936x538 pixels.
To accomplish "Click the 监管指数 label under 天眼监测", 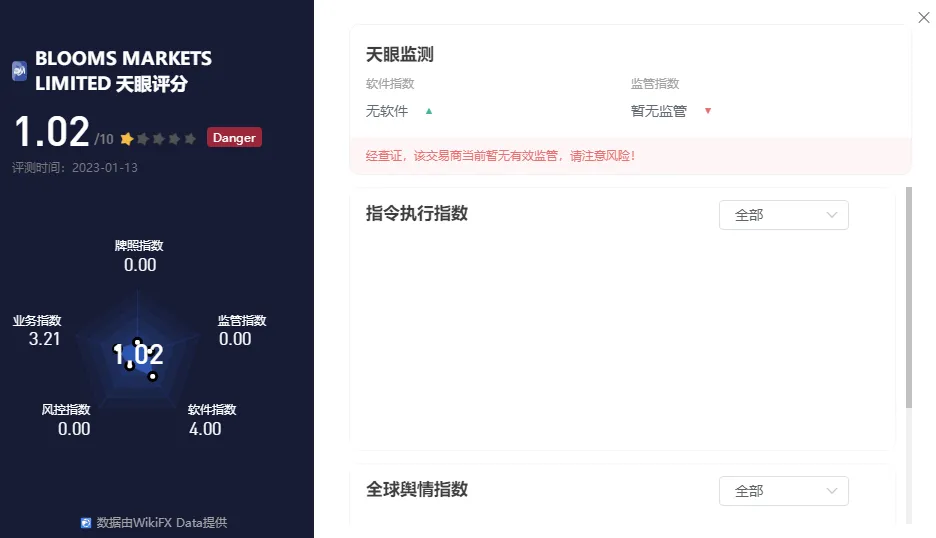I will point(655,84).
